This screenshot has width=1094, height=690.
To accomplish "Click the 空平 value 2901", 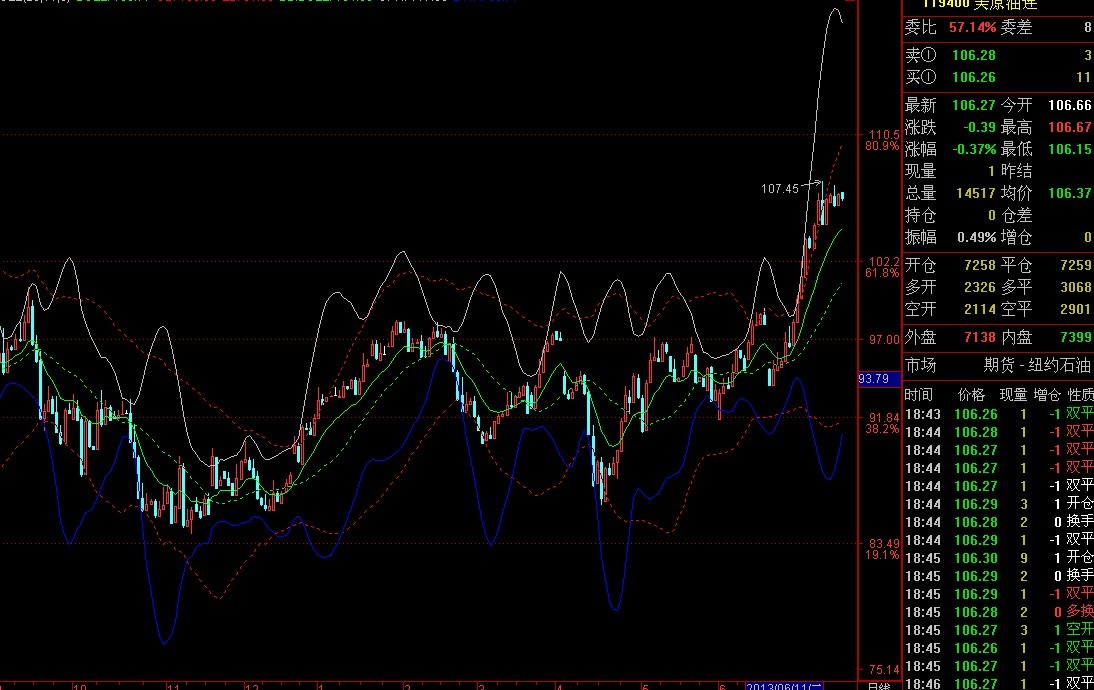I will (x=1076, y=309).
